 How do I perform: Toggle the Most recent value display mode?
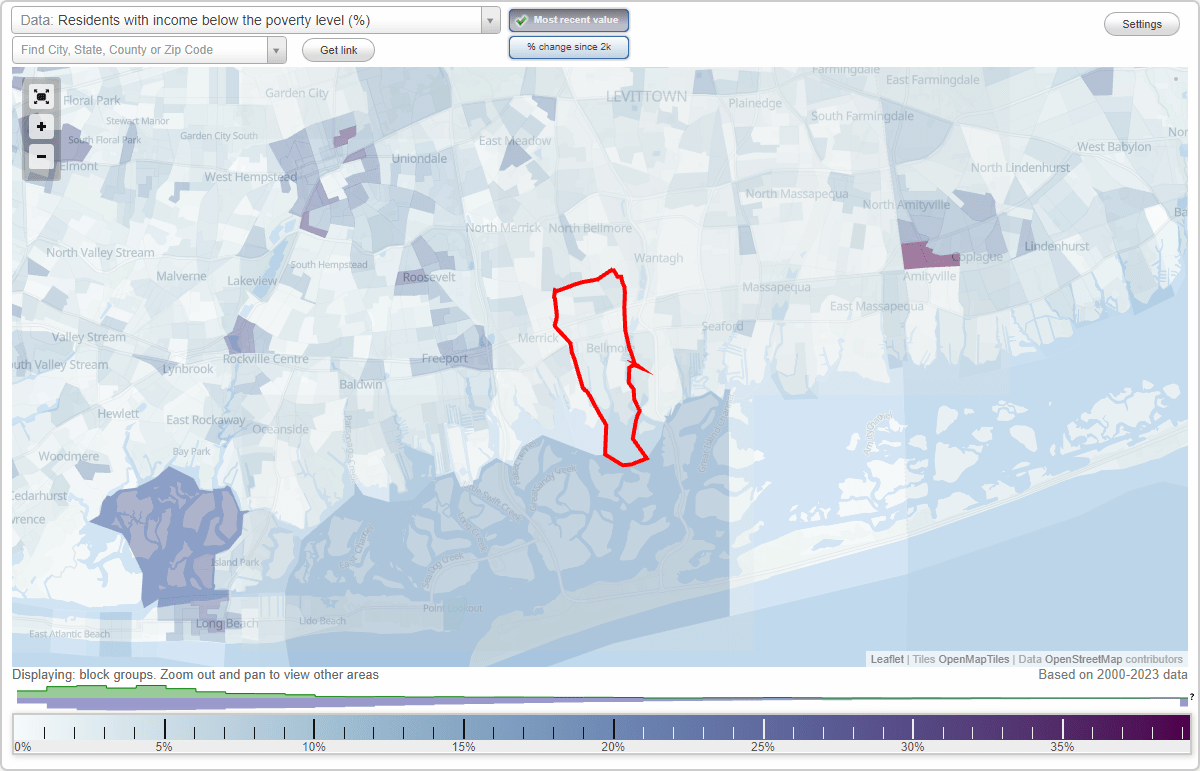[x=569, y=19]
